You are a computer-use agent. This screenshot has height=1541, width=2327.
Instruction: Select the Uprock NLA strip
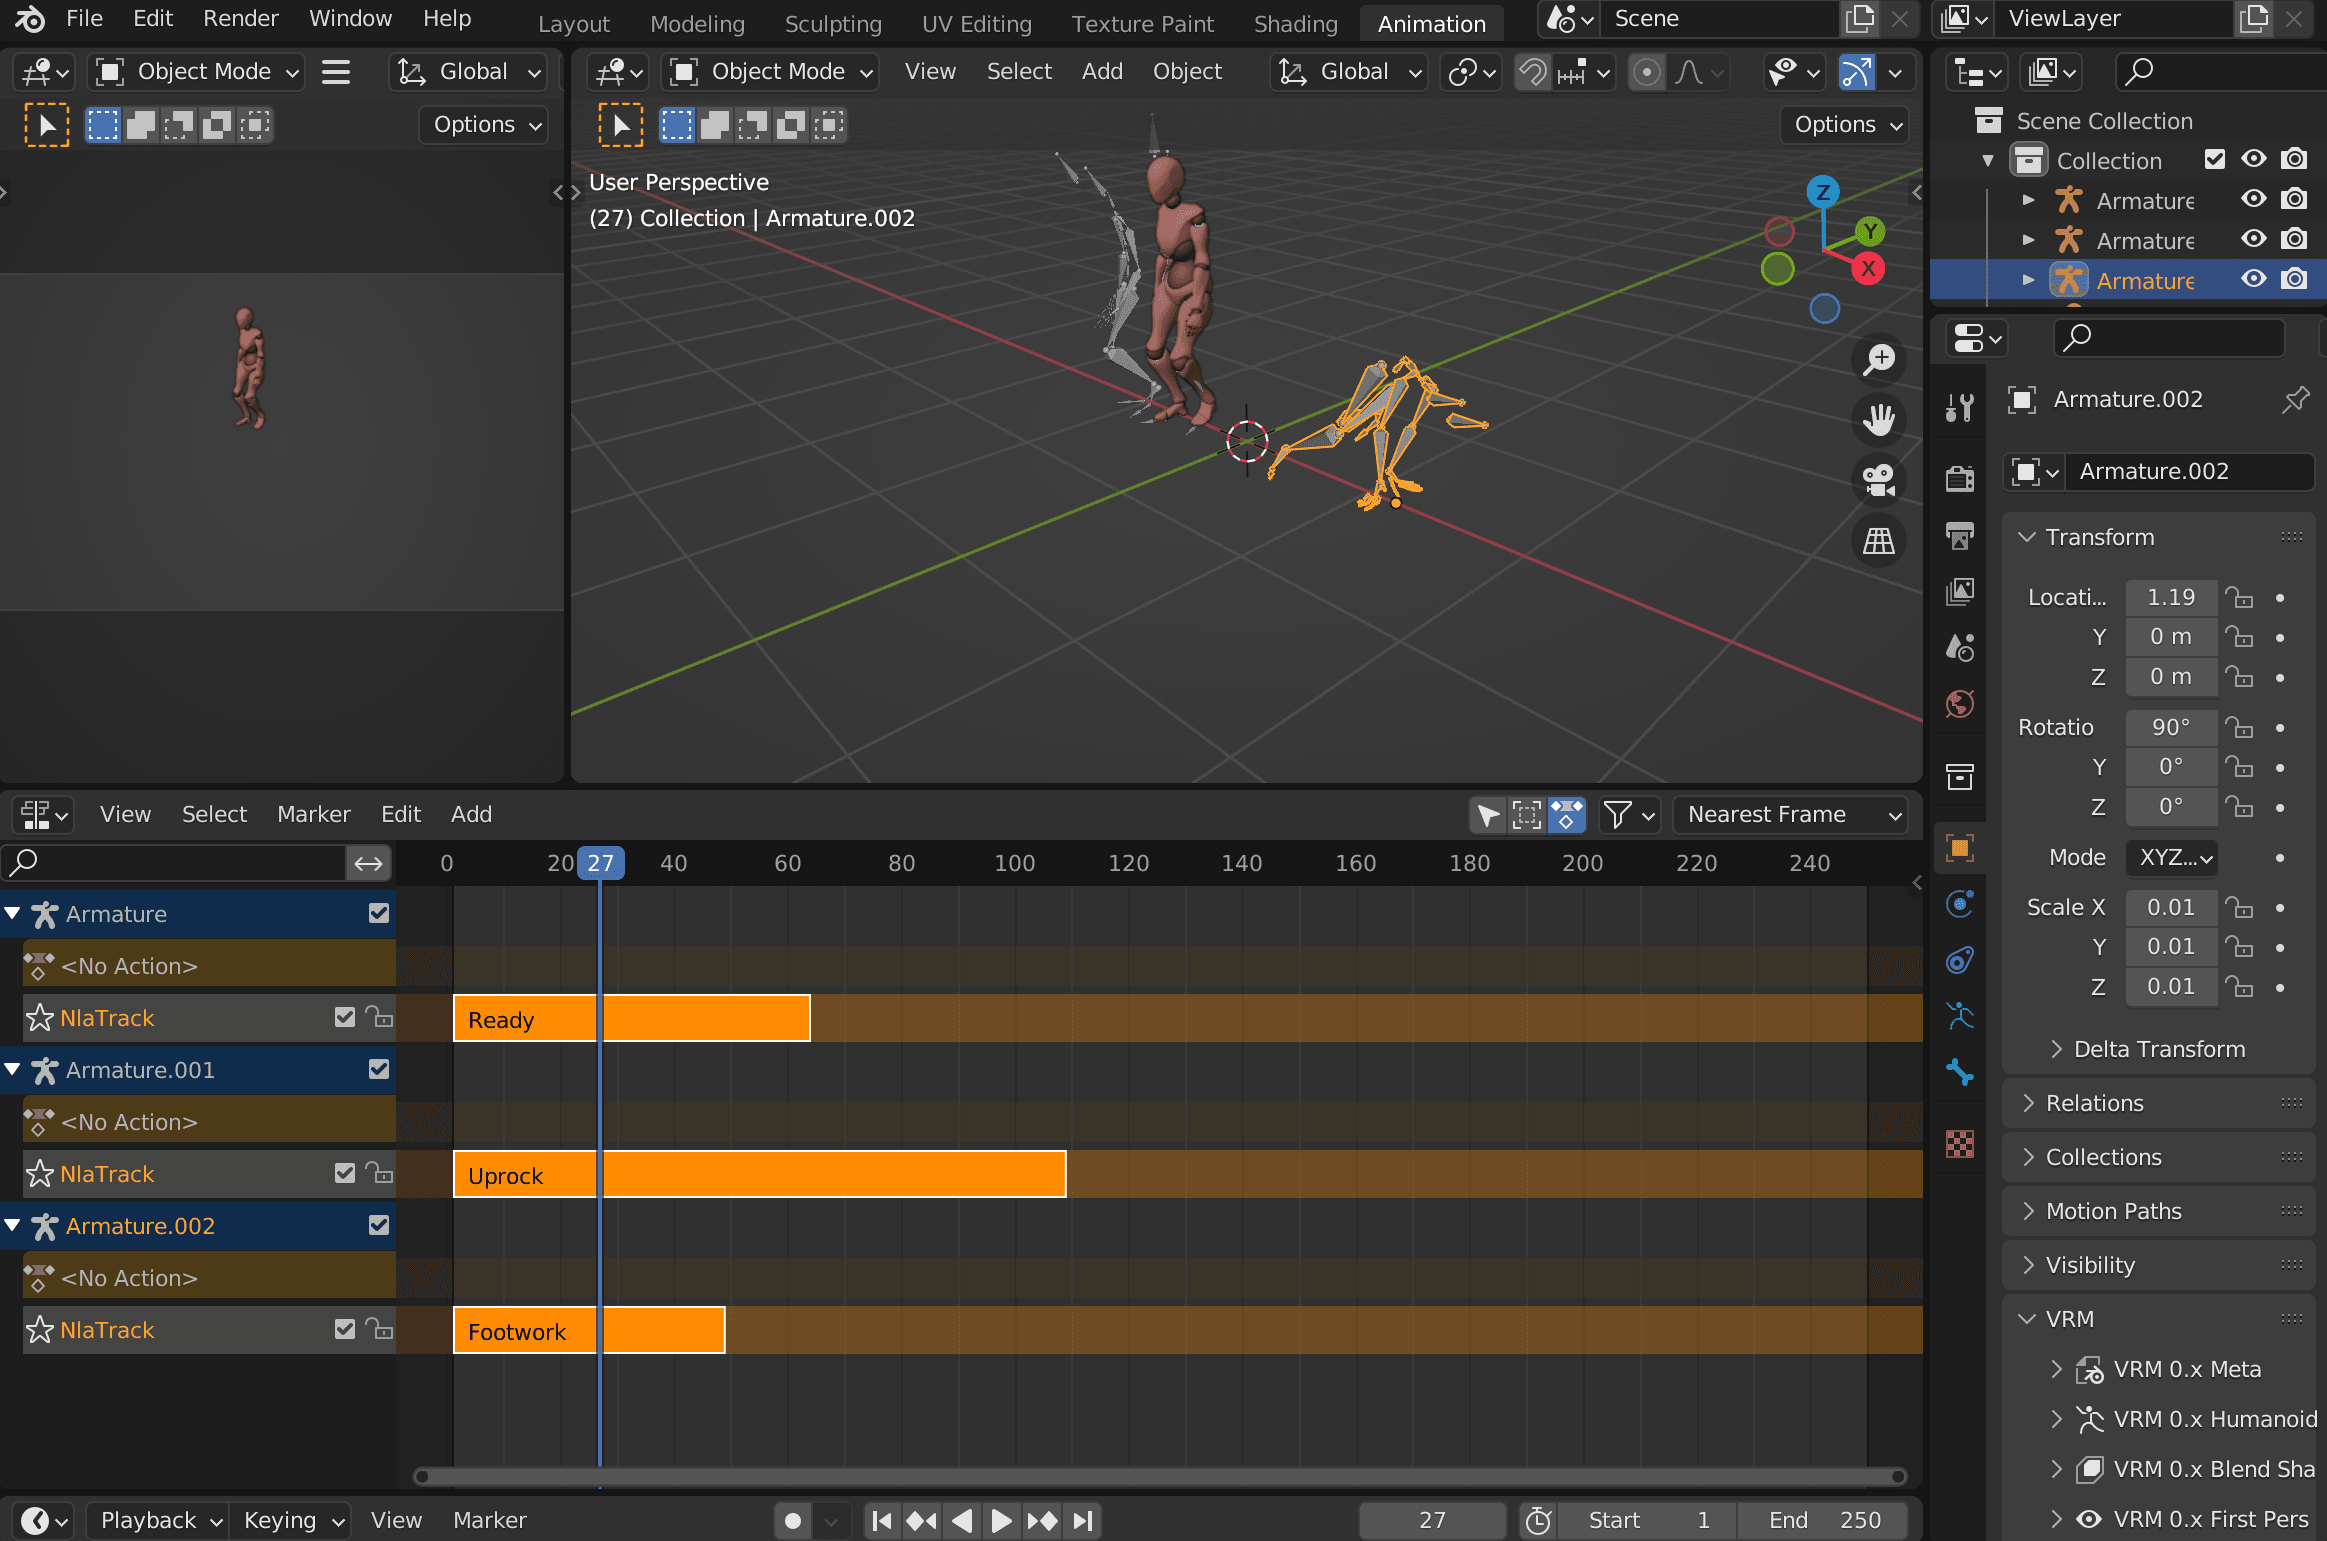(760, 1174)
